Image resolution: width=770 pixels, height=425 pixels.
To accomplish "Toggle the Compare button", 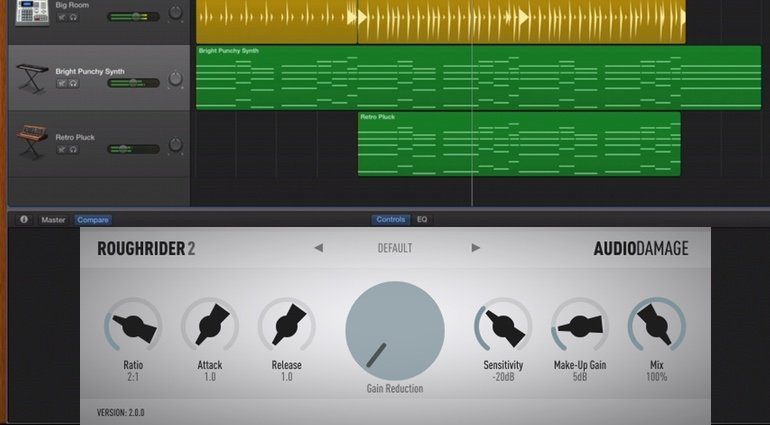I will click(93, 220).
